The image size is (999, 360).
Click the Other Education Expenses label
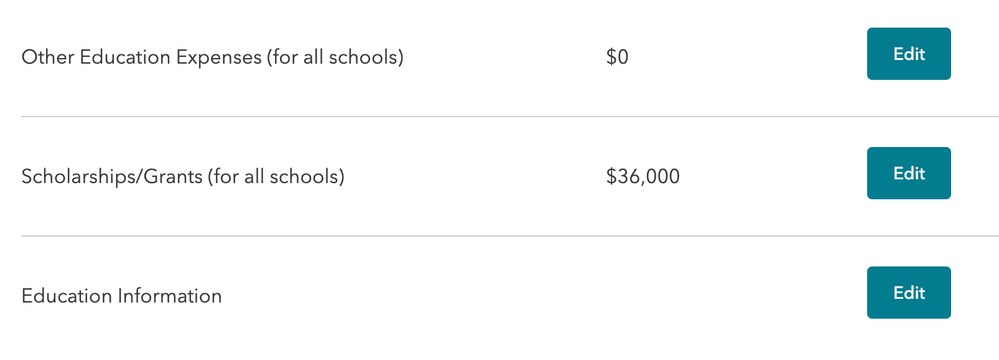coord(212,57)
